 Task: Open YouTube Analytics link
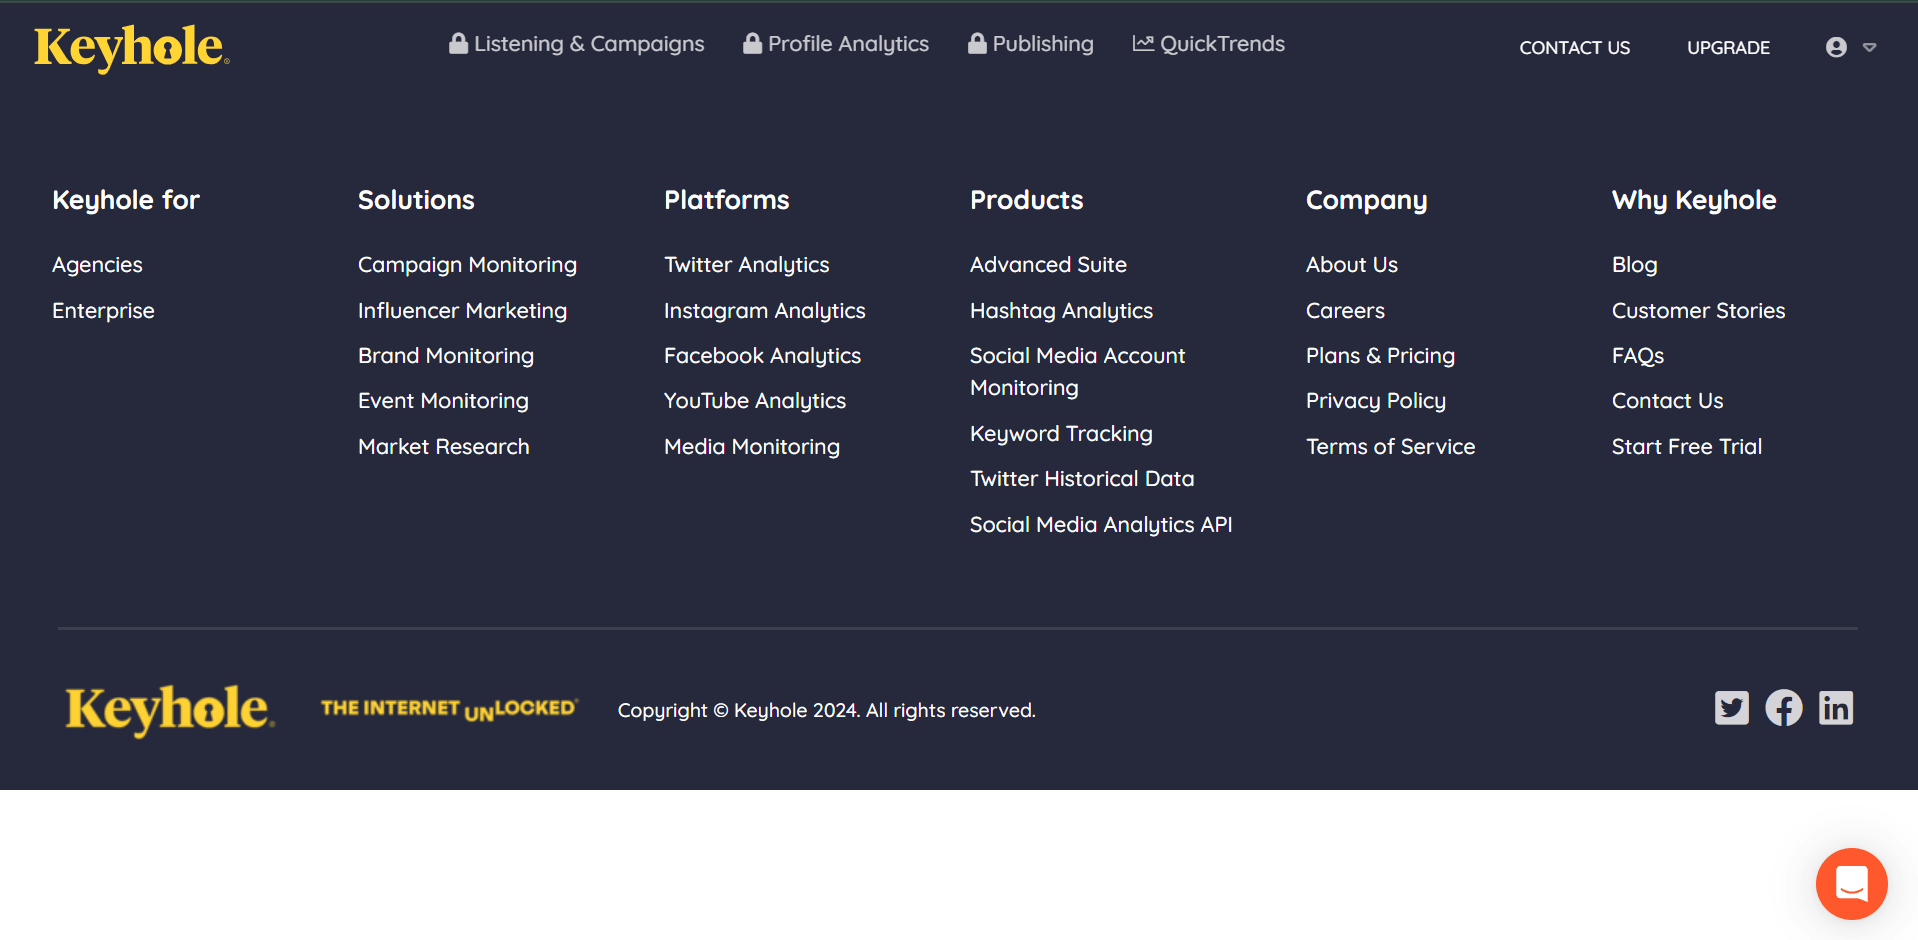point(755,401)
